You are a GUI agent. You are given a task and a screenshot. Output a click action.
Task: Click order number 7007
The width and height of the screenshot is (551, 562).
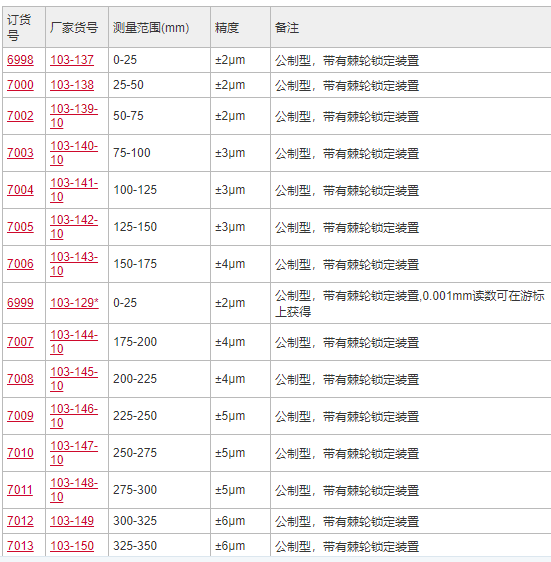coord(20,342)
